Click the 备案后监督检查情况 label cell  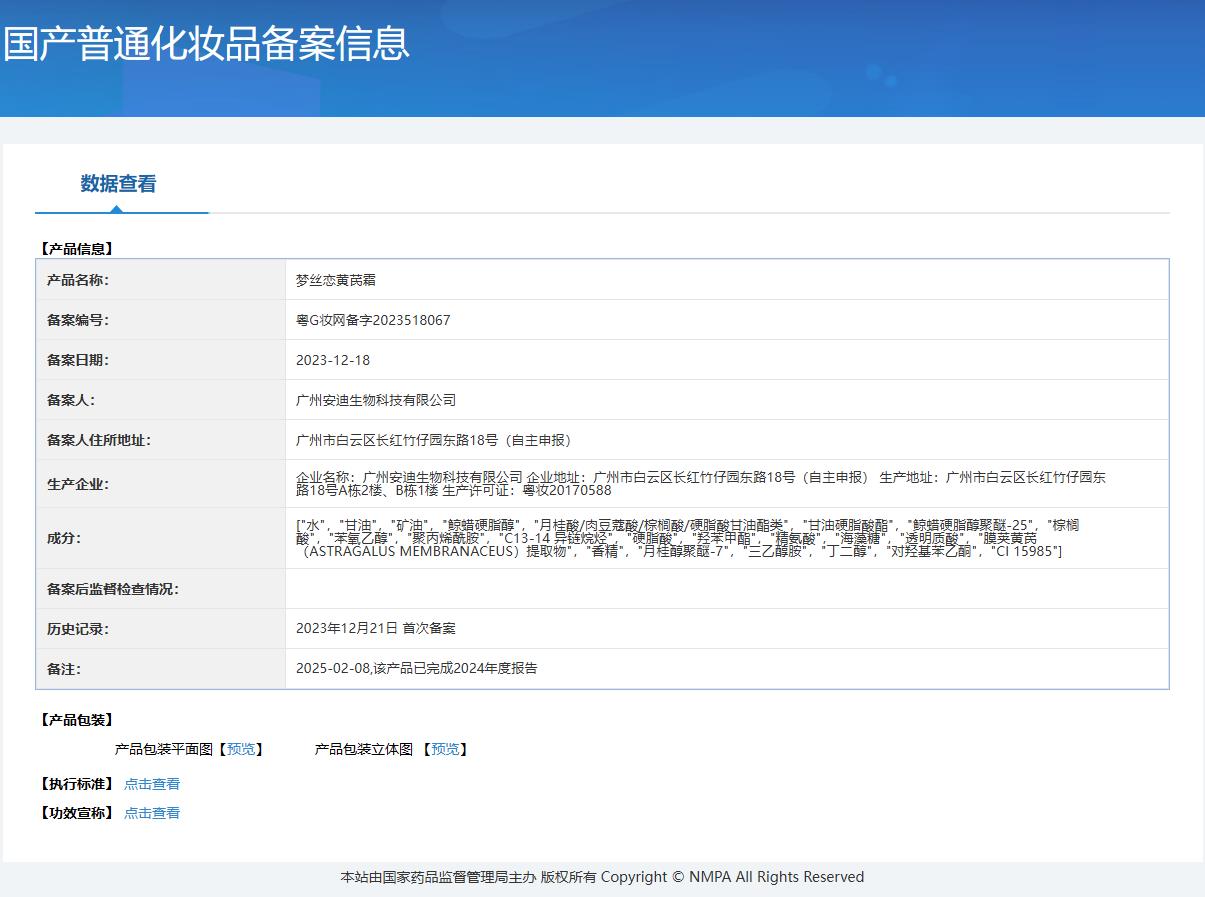click(113, 589)
